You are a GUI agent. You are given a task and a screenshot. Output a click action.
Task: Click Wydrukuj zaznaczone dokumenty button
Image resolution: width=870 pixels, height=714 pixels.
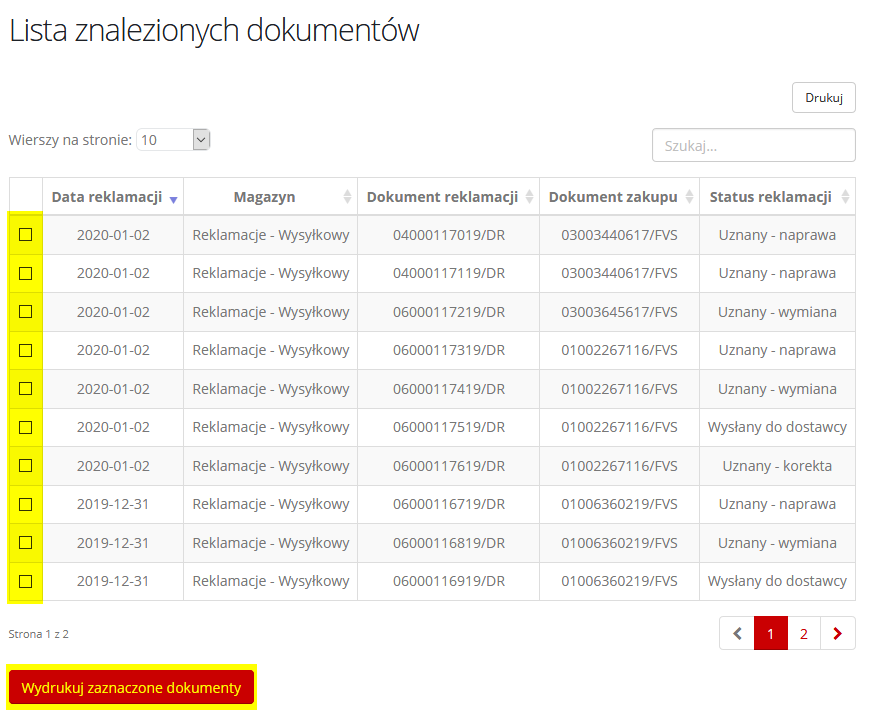131,687
